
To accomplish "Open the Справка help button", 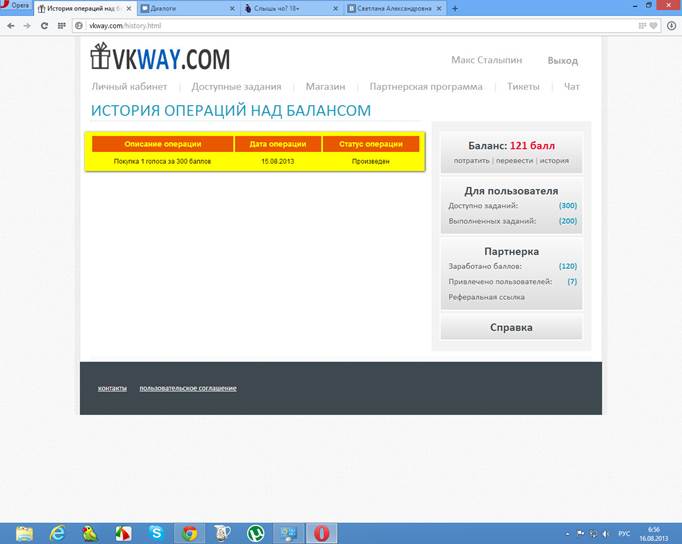I will [511, 327].
